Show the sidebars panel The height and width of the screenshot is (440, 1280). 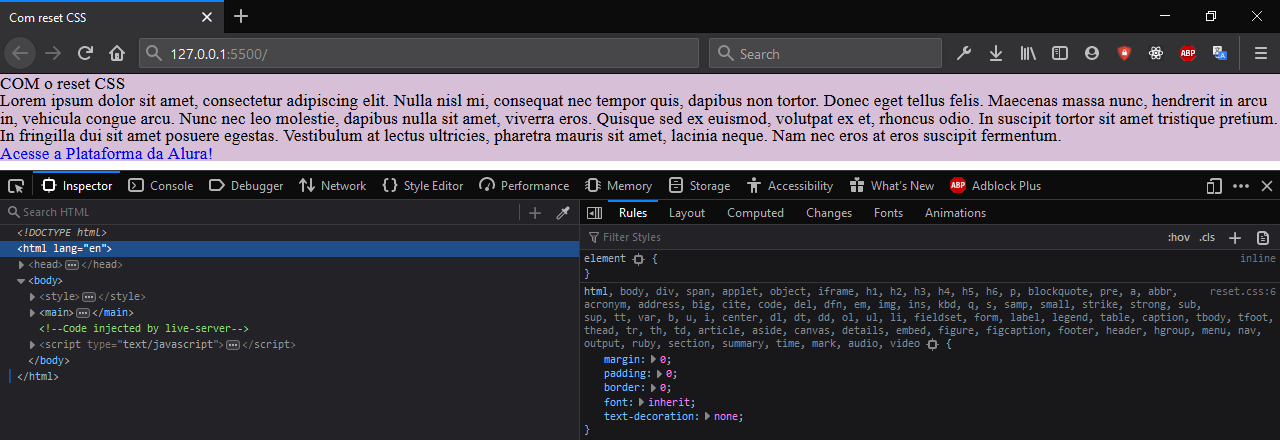pyautogui.click(x=1060, y=53)
